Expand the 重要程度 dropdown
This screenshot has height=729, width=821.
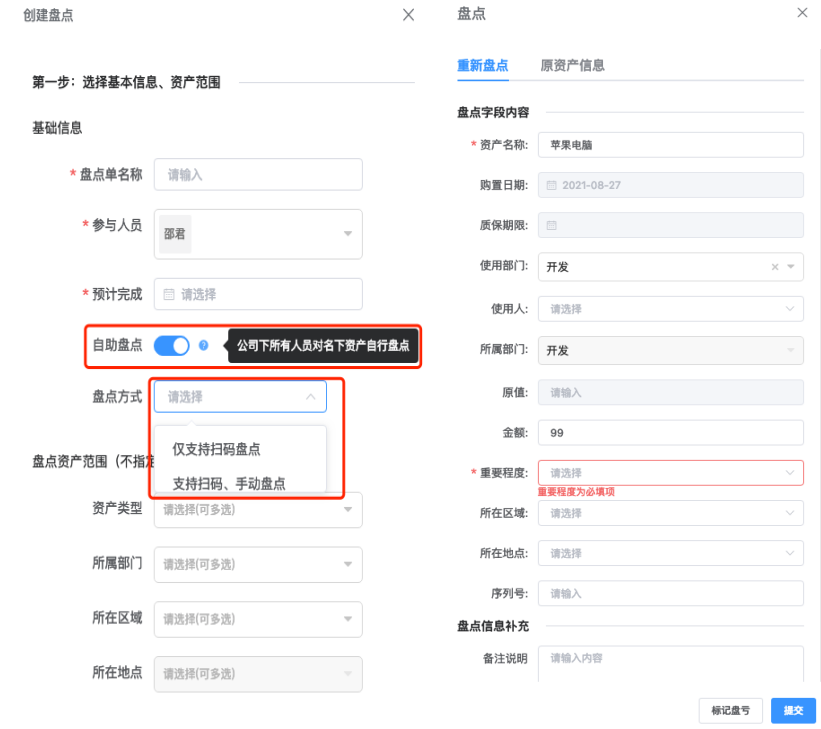[788, 472]
